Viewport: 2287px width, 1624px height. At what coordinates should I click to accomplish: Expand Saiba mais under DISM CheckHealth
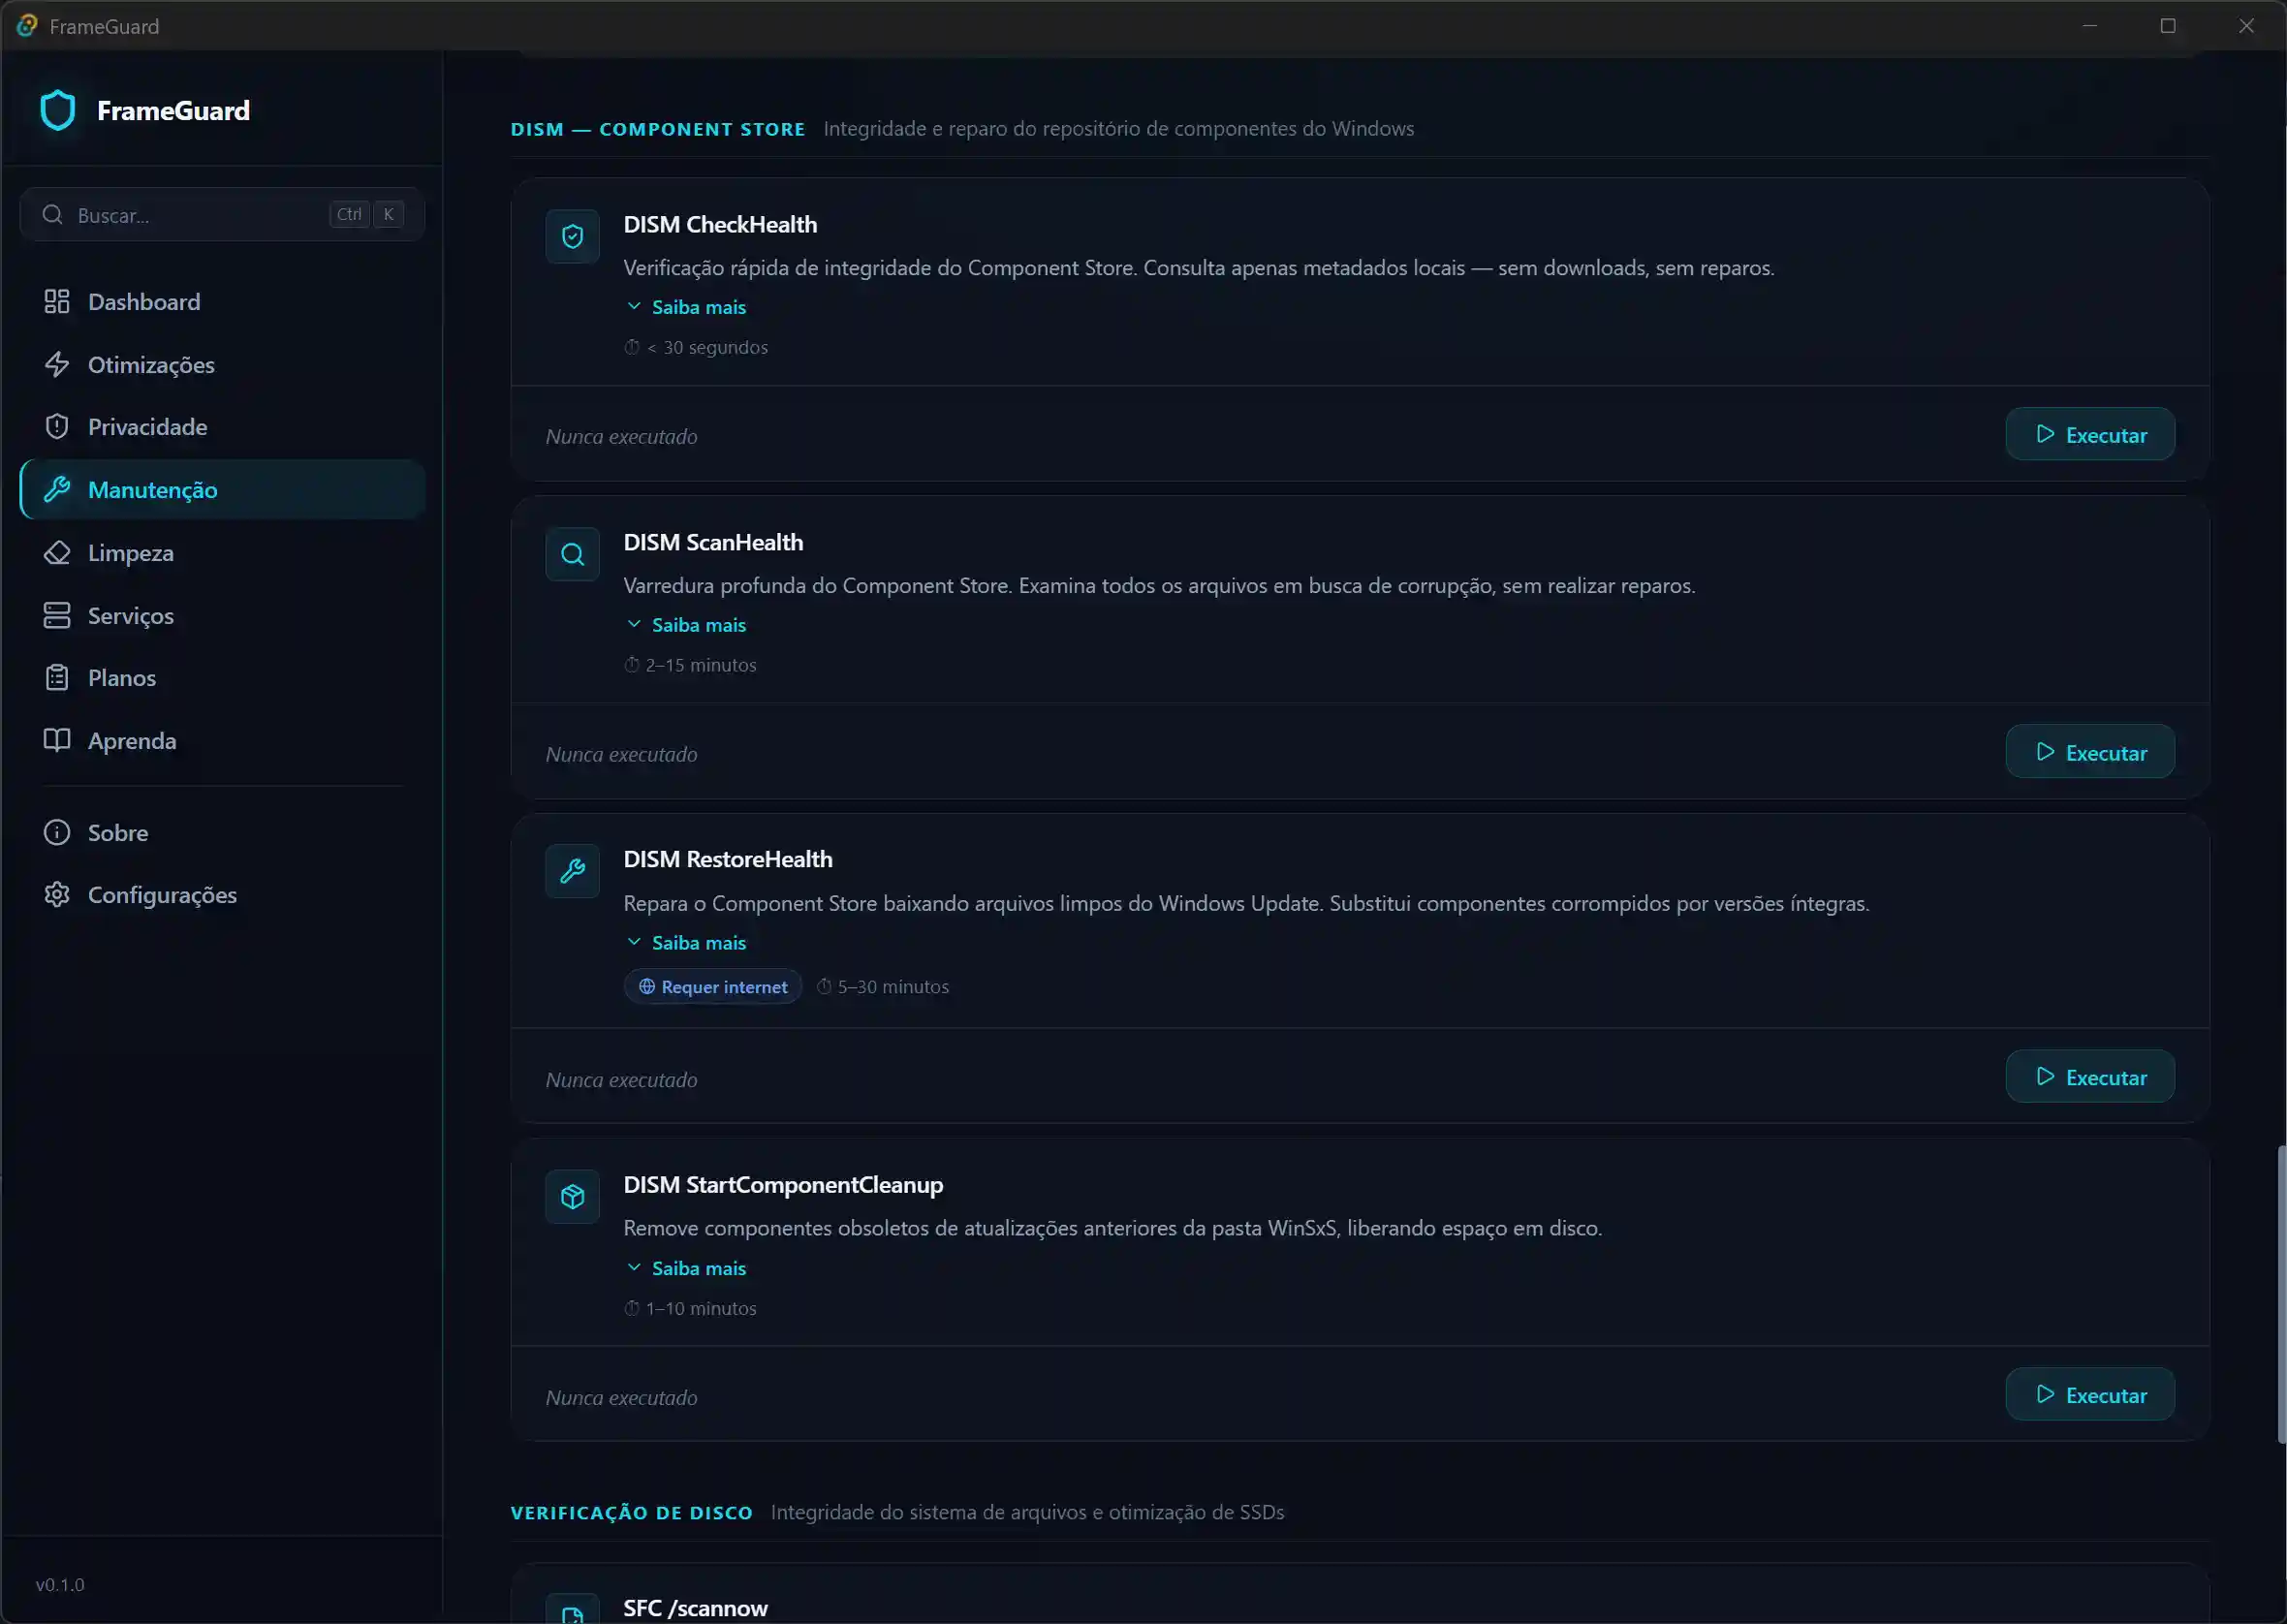click(x=697, y=307)
